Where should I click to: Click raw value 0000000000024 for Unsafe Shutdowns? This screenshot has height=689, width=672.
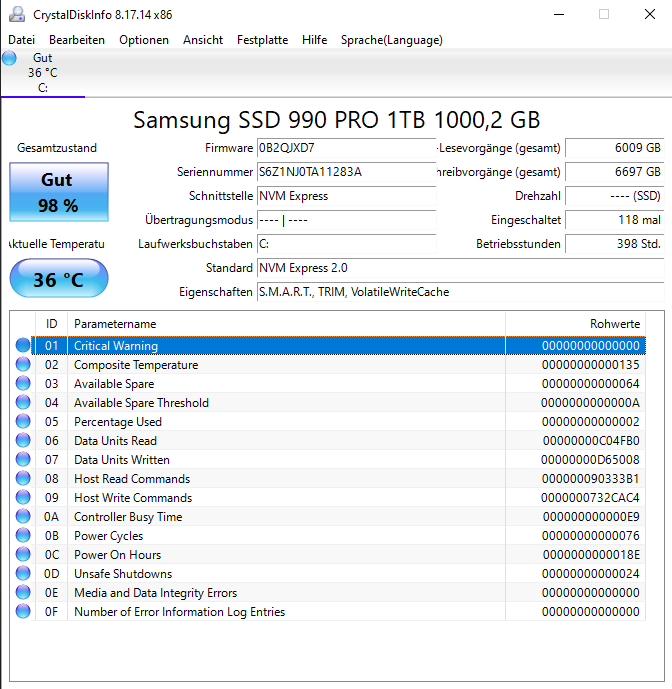pyautogui.click(x=590, y=573)
